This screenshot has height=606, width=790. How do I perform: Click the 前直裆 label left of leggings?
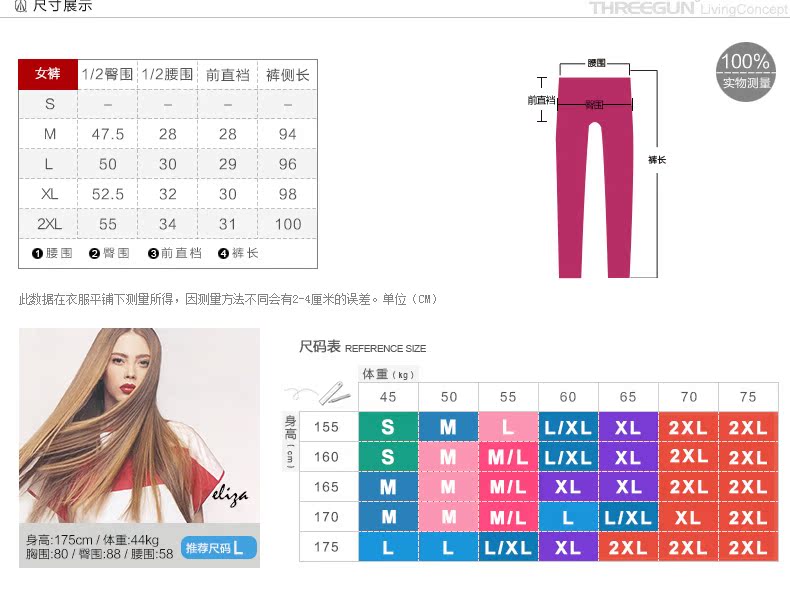pyautogui.click(x=542, y=100)
